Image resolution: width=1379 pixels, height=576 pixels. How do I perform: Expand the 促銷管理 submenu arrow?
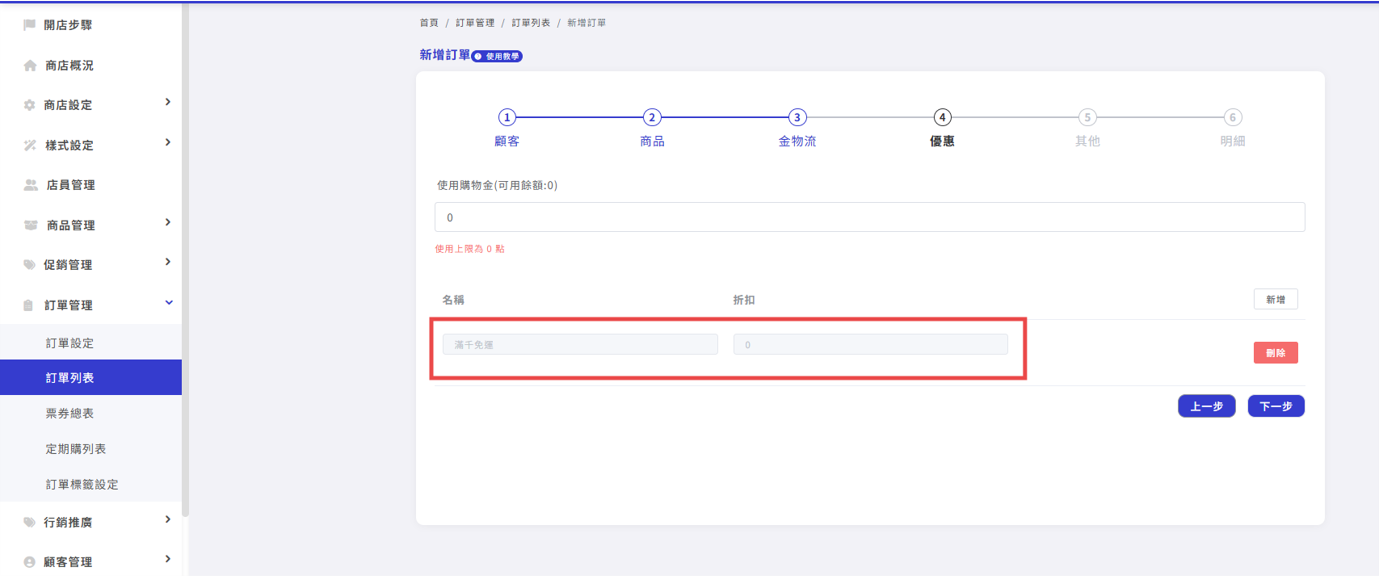(x=168, y=262)
